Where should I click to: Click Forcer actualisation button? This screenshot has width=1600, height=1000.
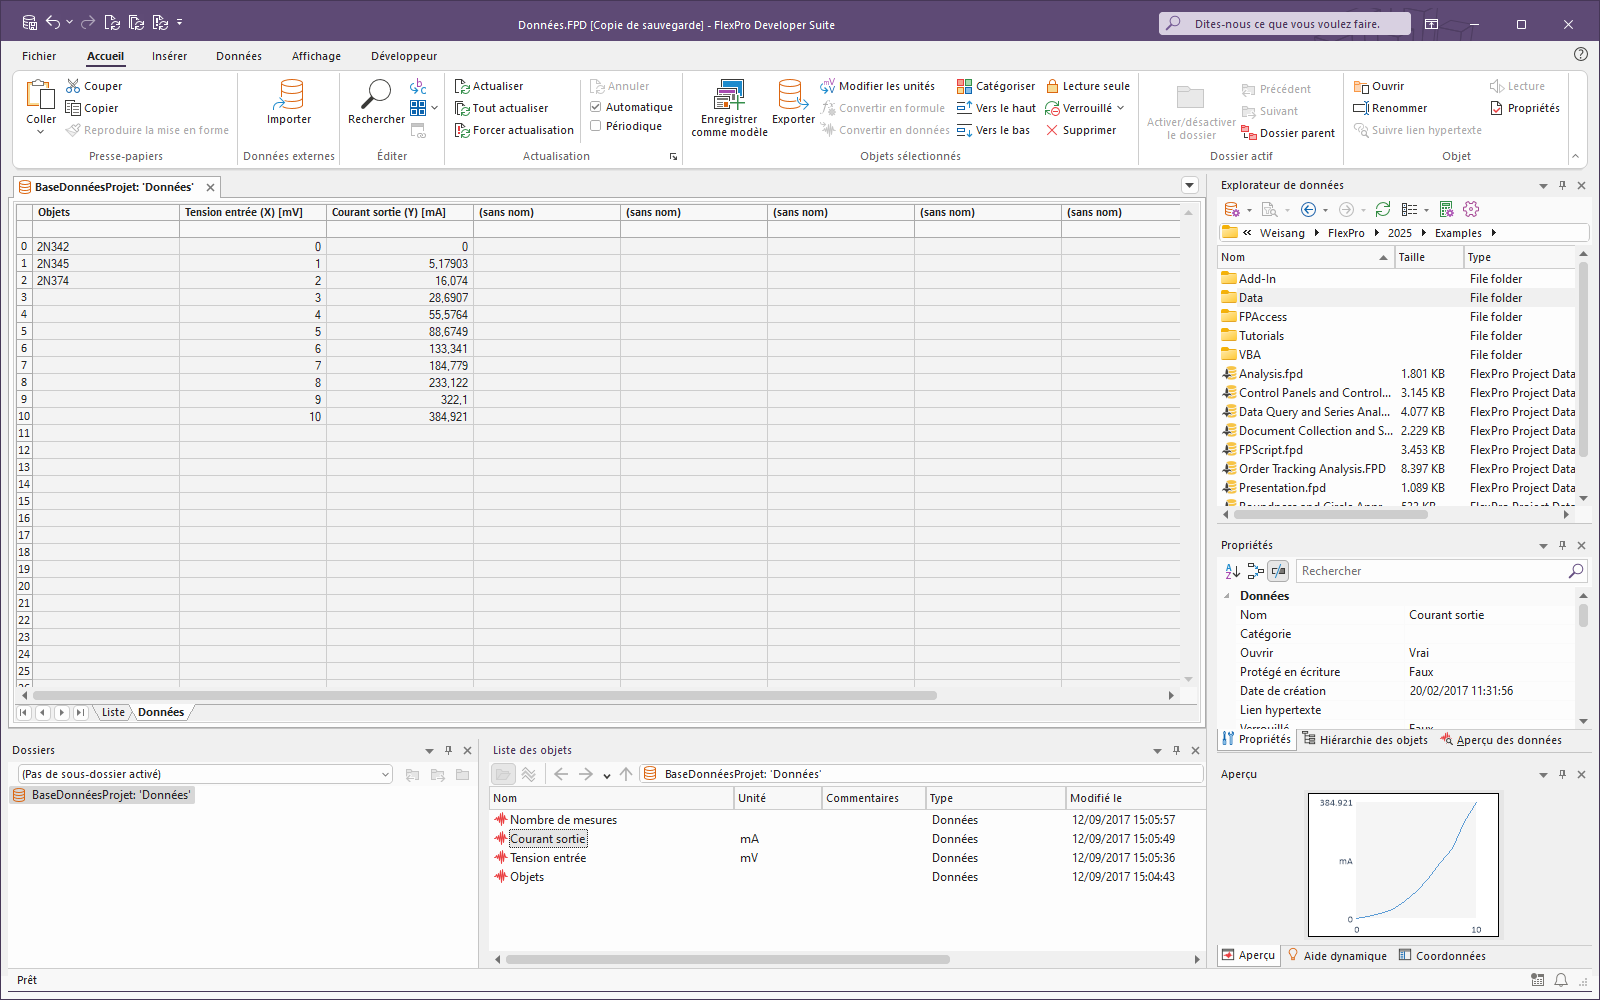click(514, 130)
